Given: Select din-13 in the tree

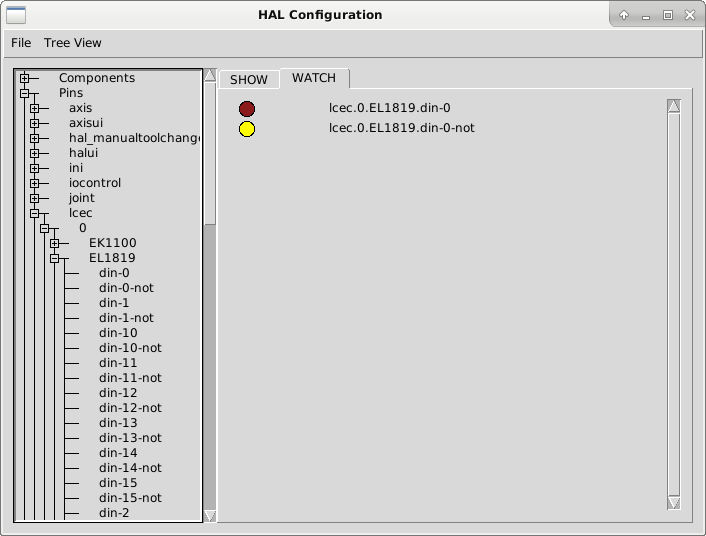Looking at the screenshot, I should [x=118, y=423].
